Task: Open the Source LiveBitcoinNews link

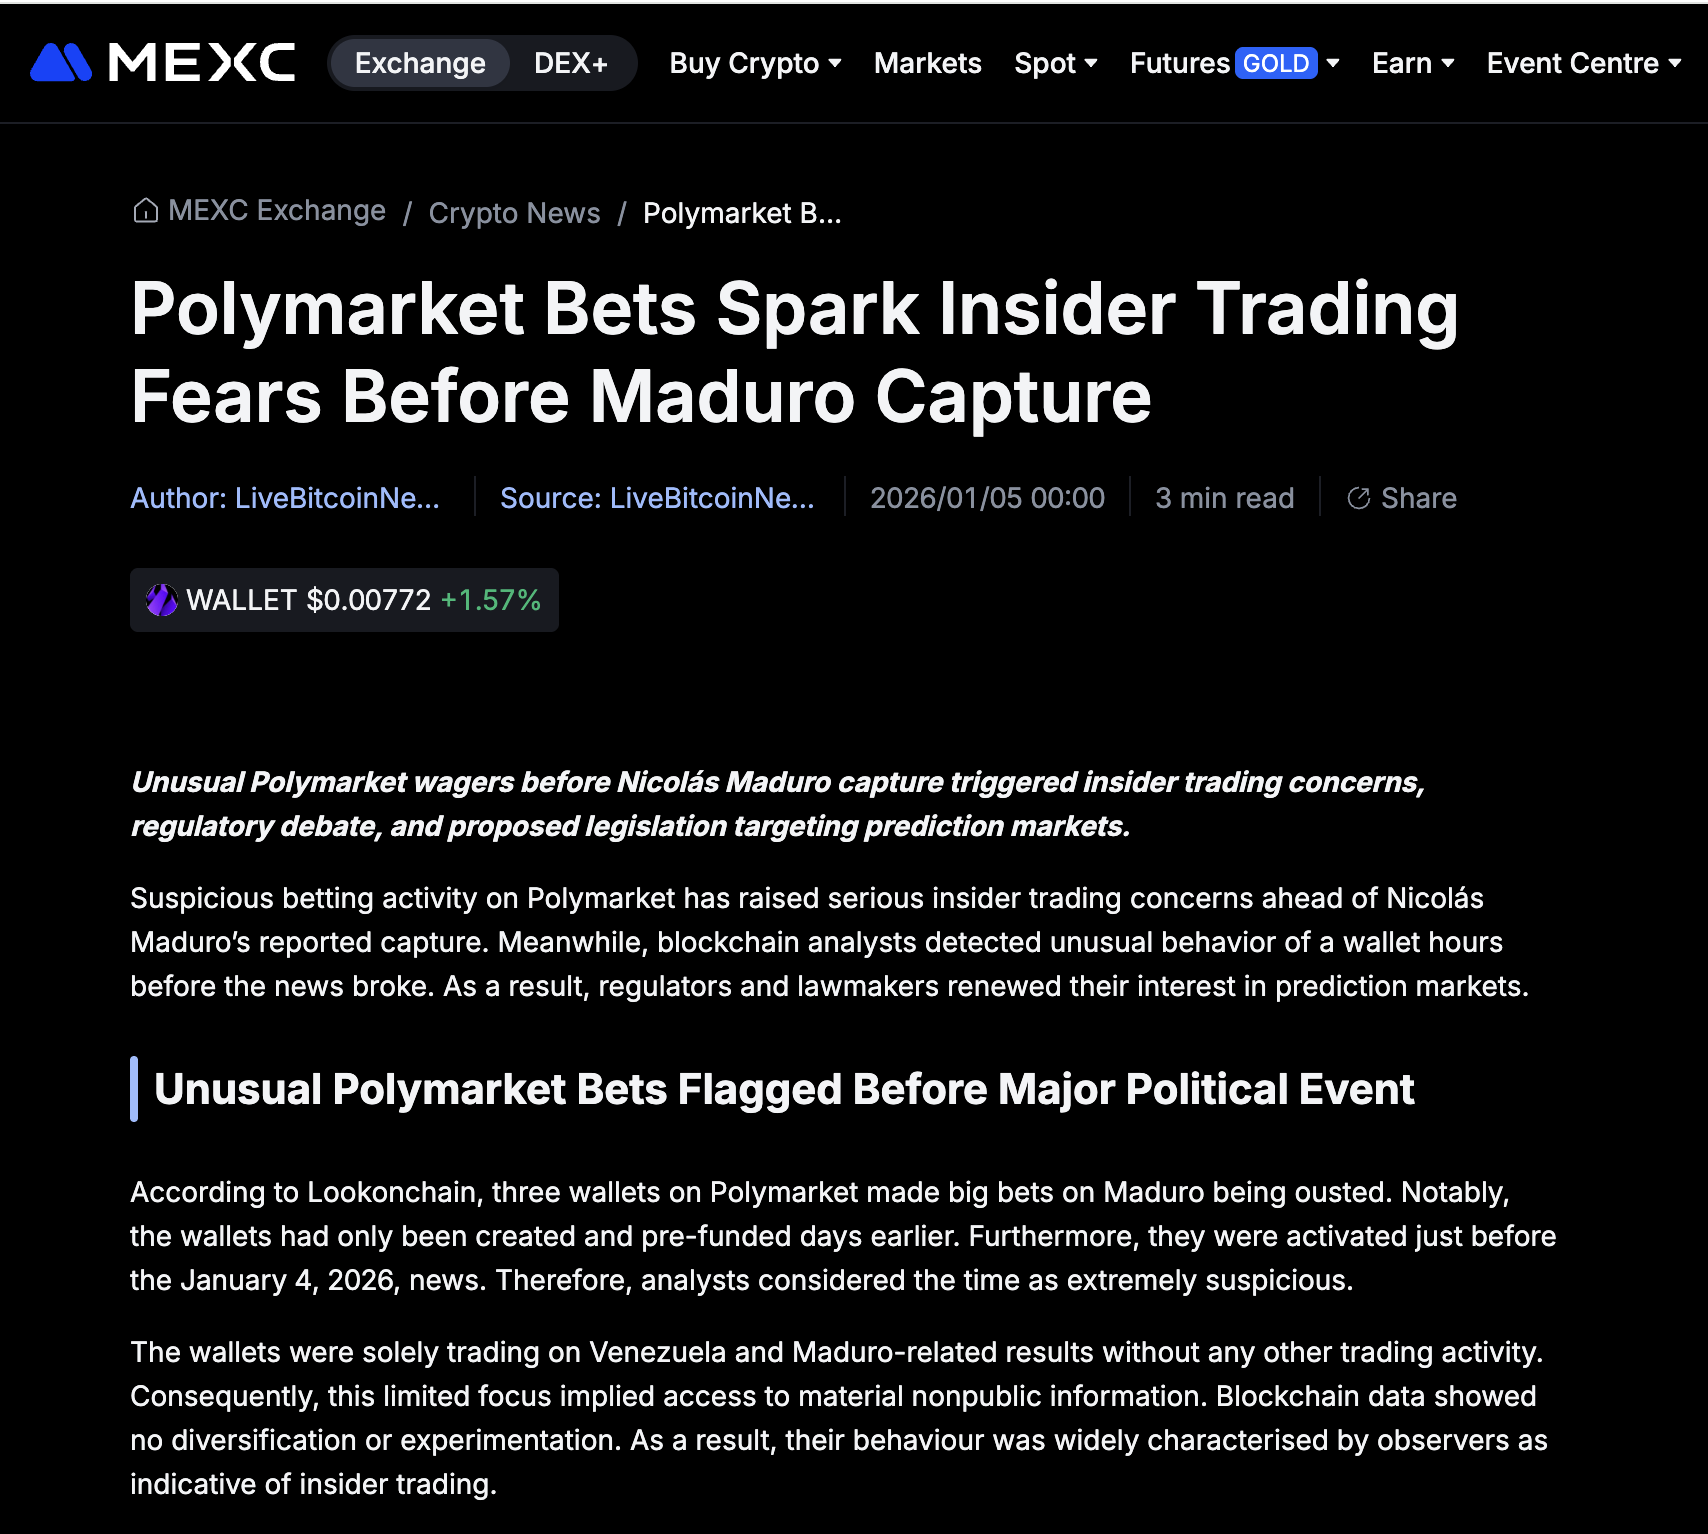Action: (x=657, y=498)
